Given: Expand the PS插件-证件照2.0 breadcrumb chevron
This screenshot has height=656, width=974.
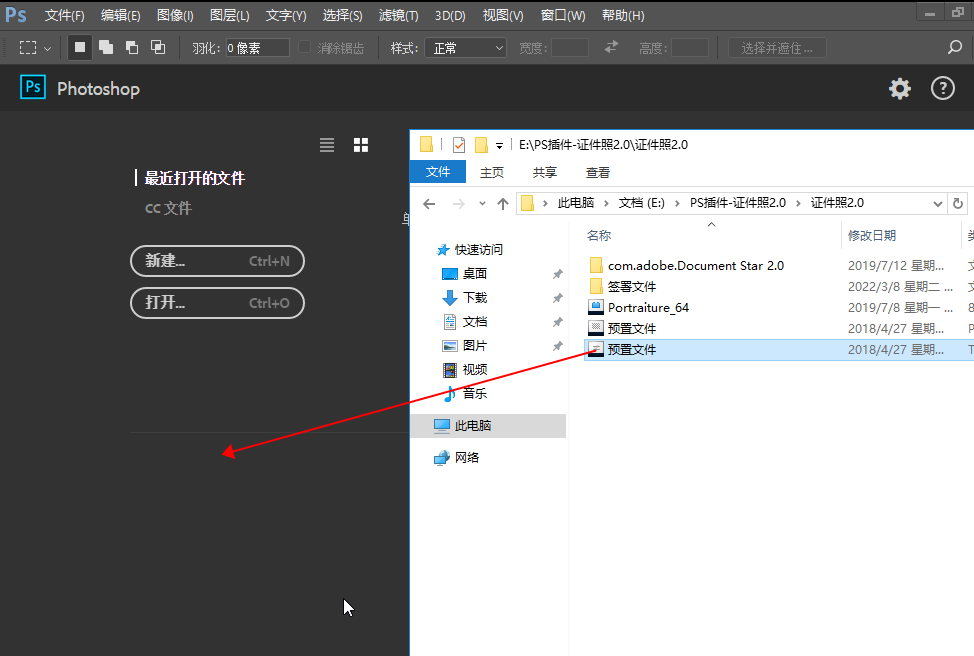Looking at the screenshot, I should [798, 203].
